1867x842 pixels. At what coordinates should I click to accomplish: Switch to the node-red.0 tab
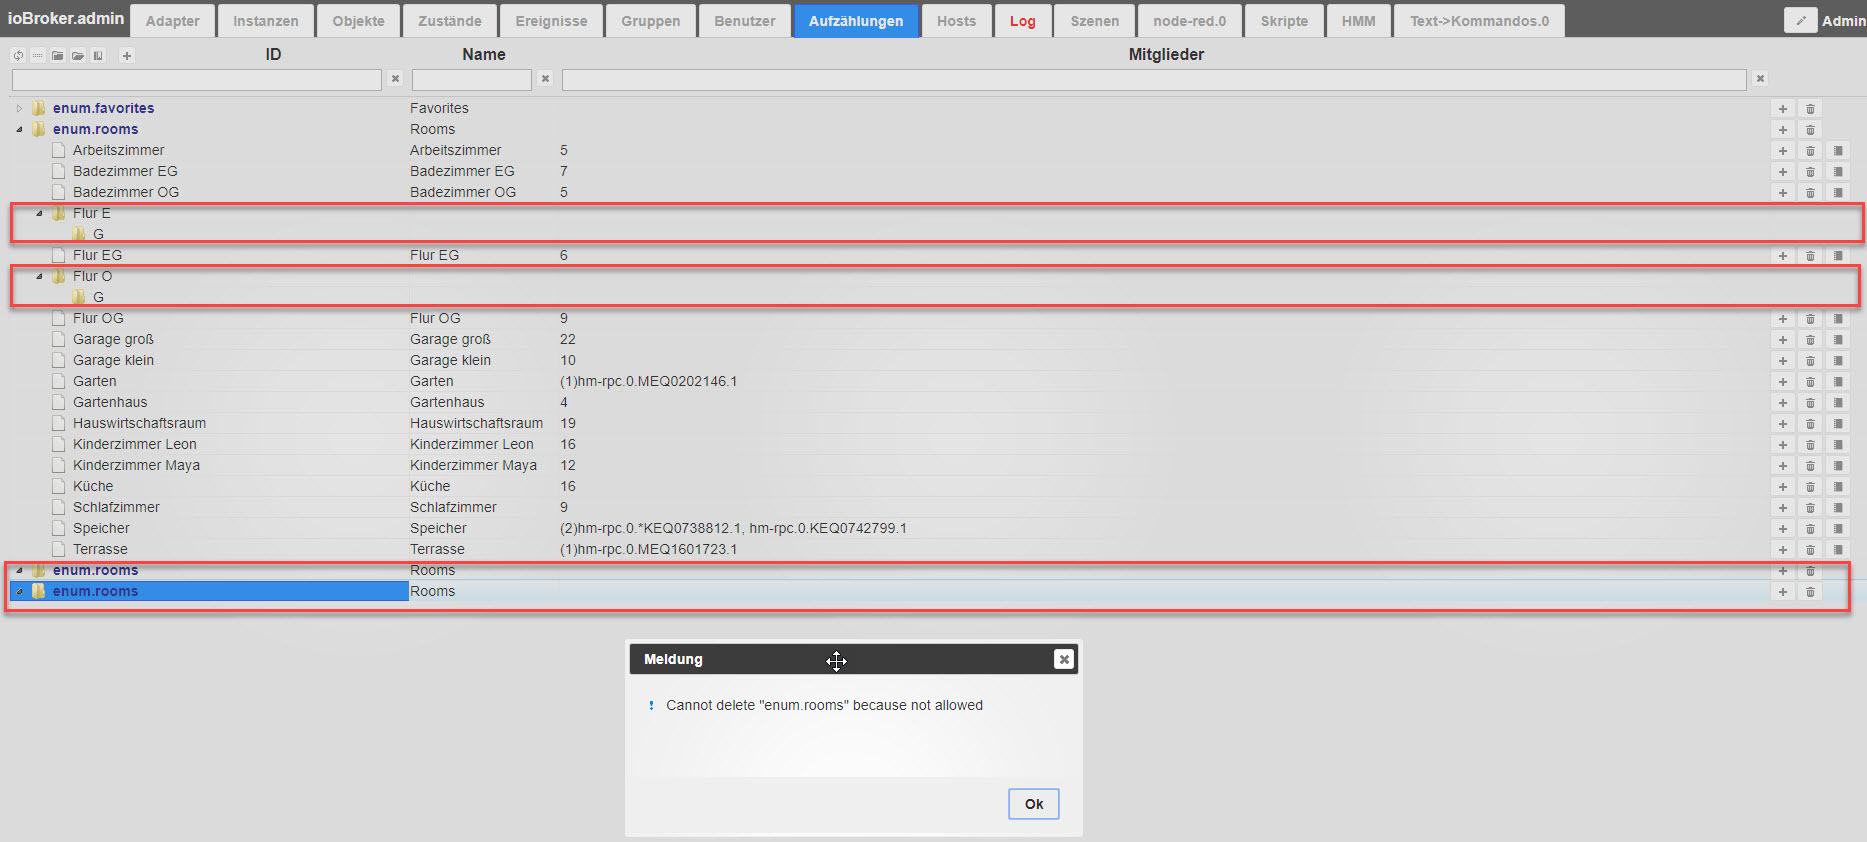(1189, 21)
